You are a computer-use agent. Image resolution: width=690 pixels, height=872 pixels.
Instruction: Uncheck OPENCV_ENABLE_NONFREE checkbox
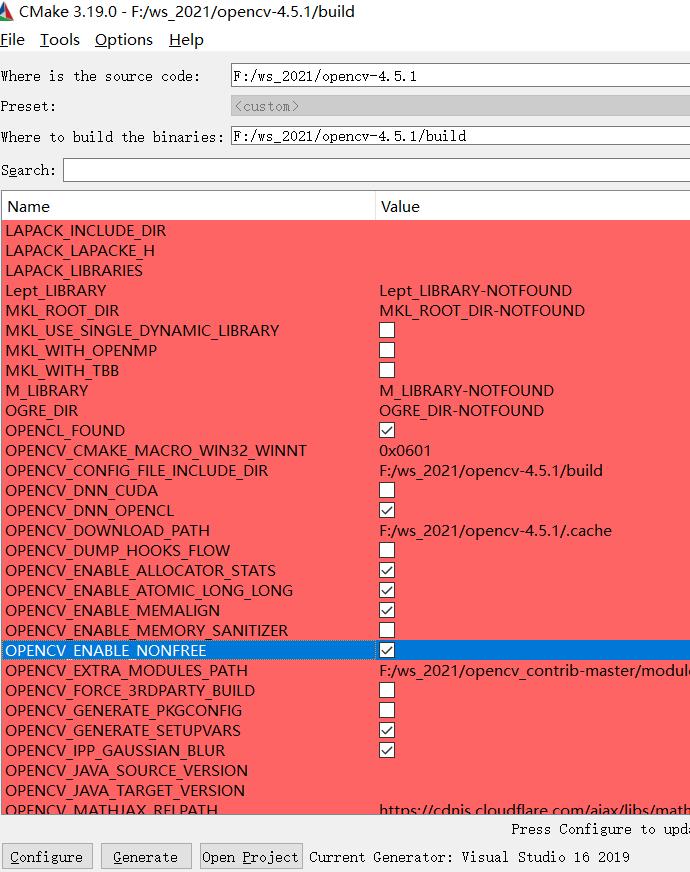(x=387, y=651)
